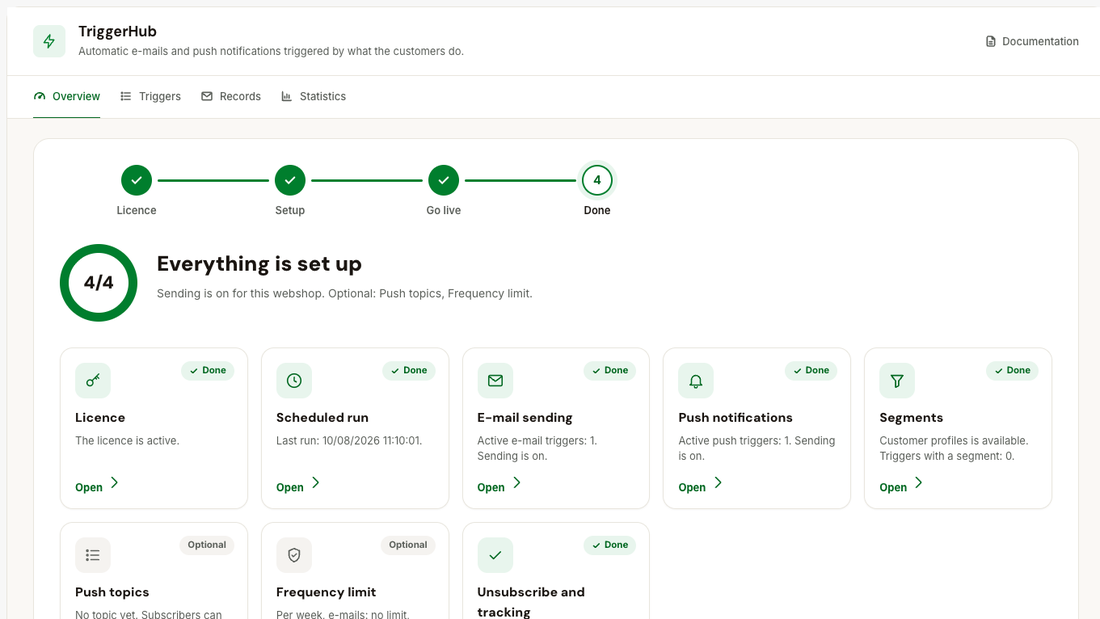Click the 'Customer profiles is available.' text

coord(954,441)
